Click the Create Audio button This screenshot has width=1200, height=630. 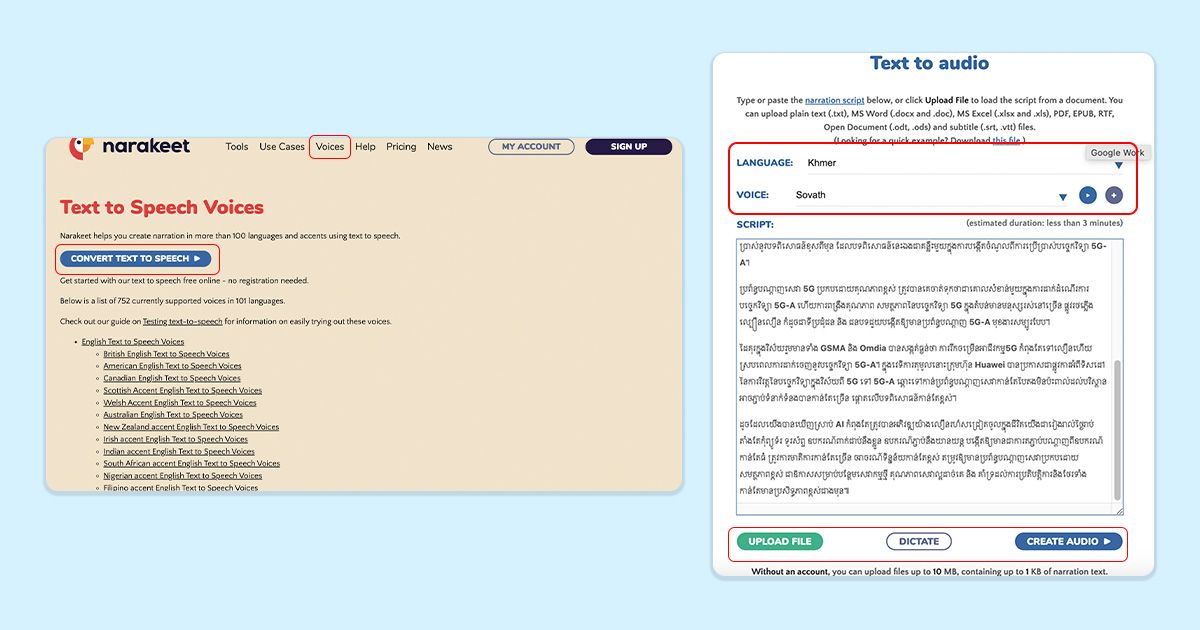(1069, 542)
